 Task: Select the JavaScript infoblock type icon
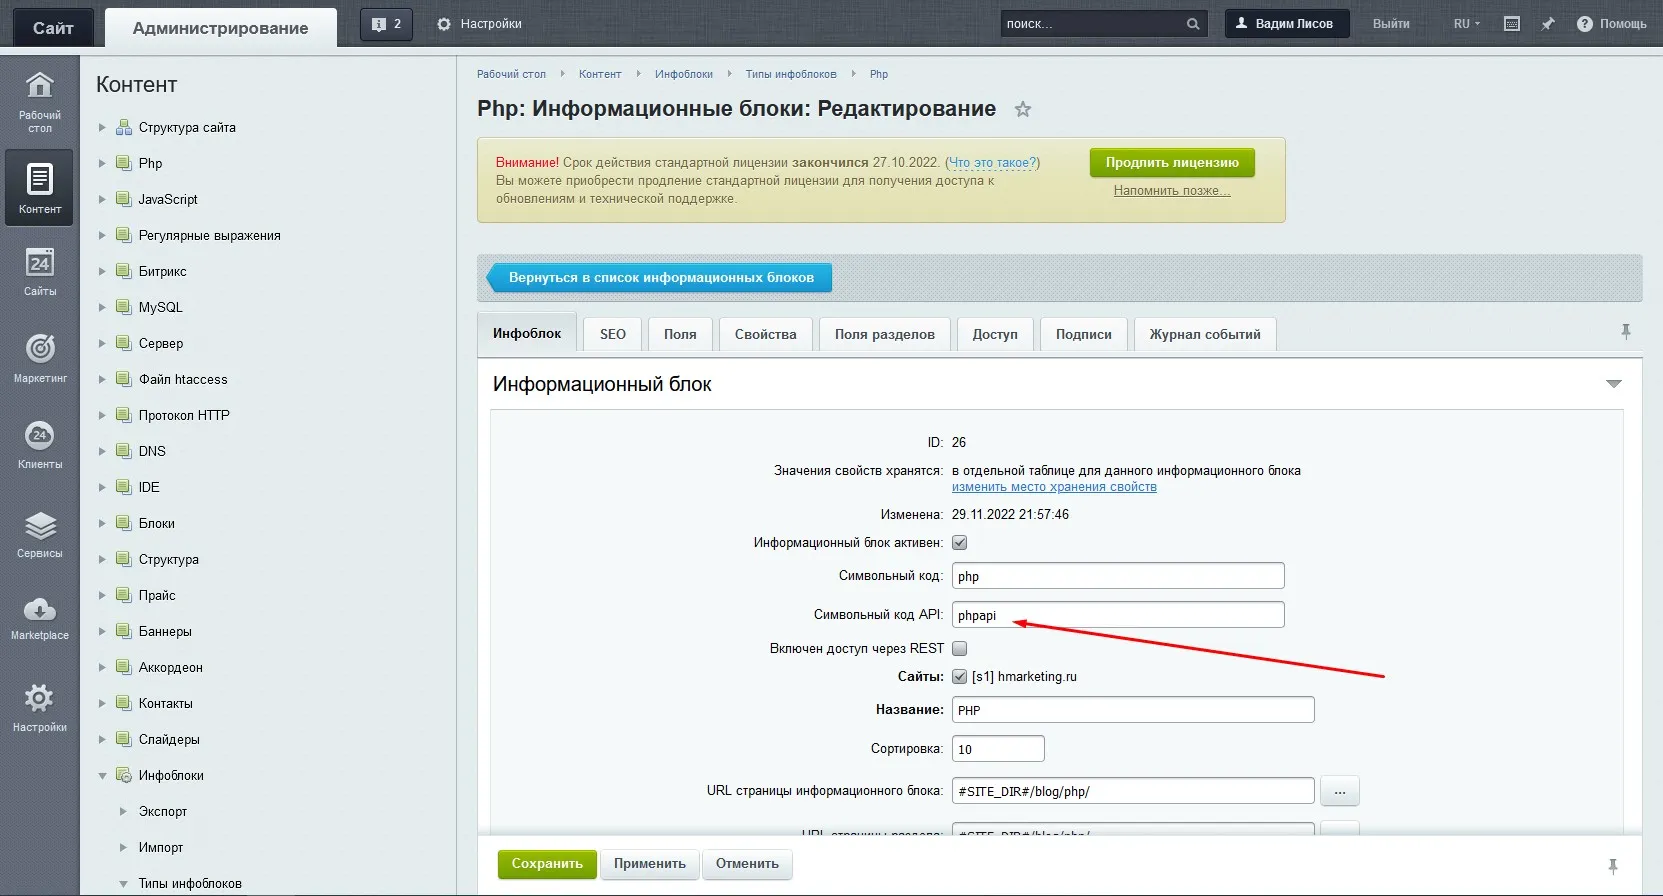click(124, 199)
